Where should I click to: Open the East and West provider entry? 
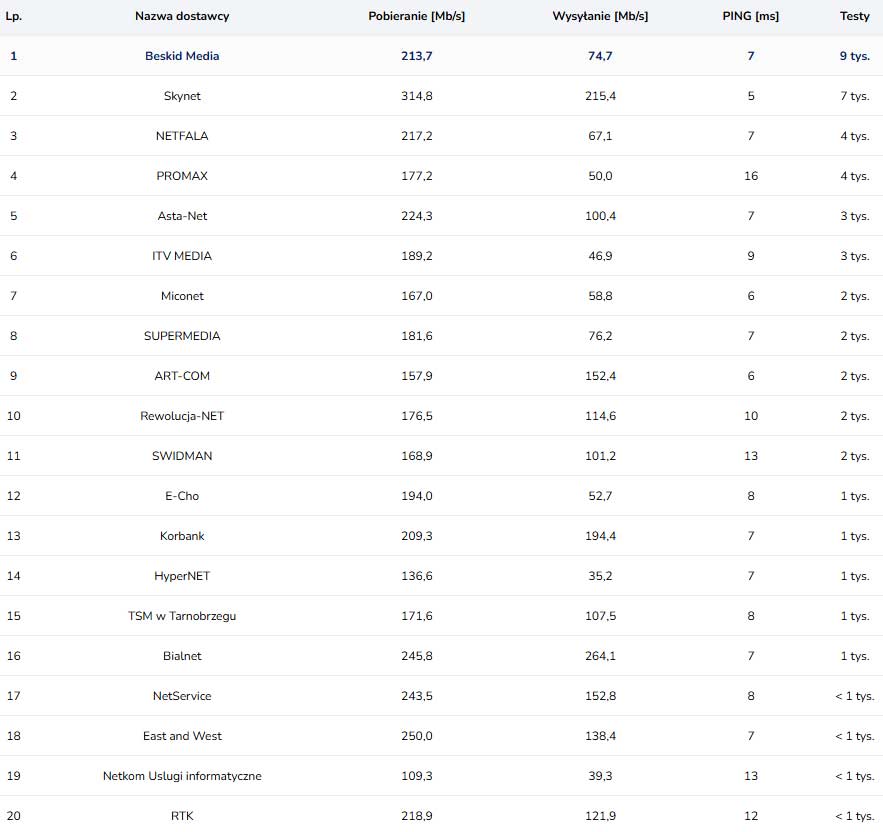click(182, 736)
